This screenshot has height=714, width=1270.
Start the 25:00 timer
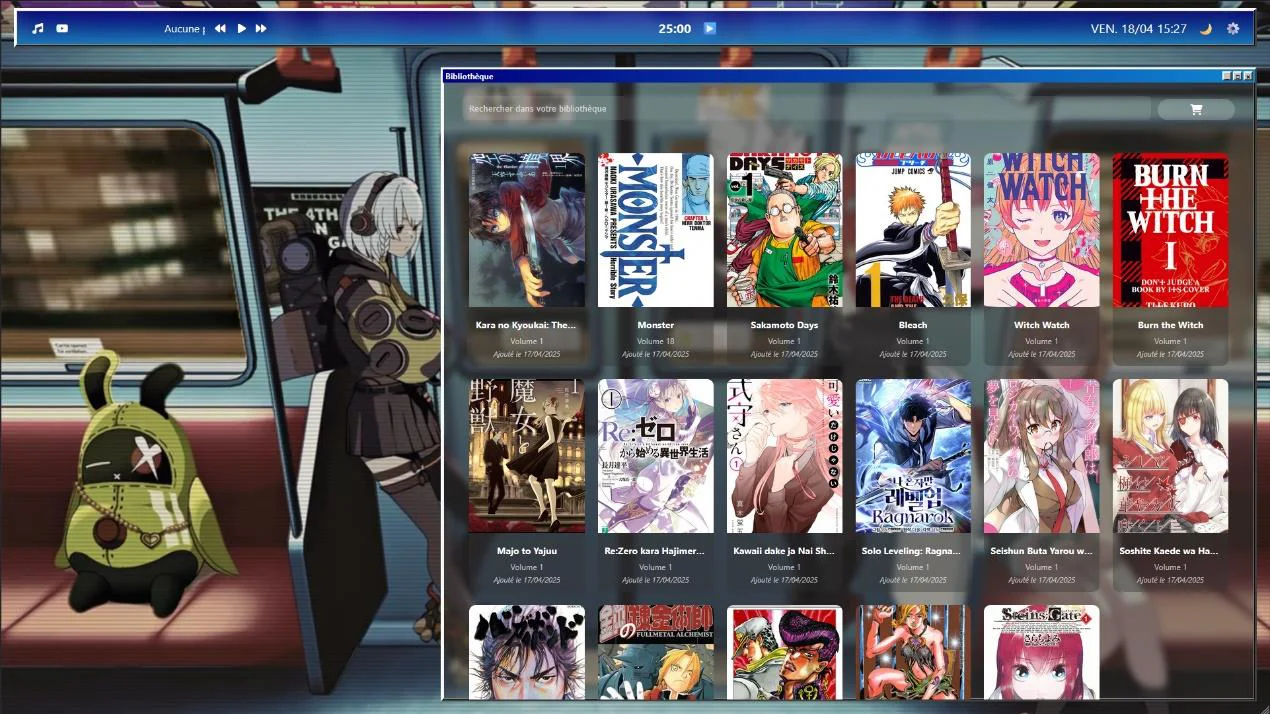pos(710,29)
